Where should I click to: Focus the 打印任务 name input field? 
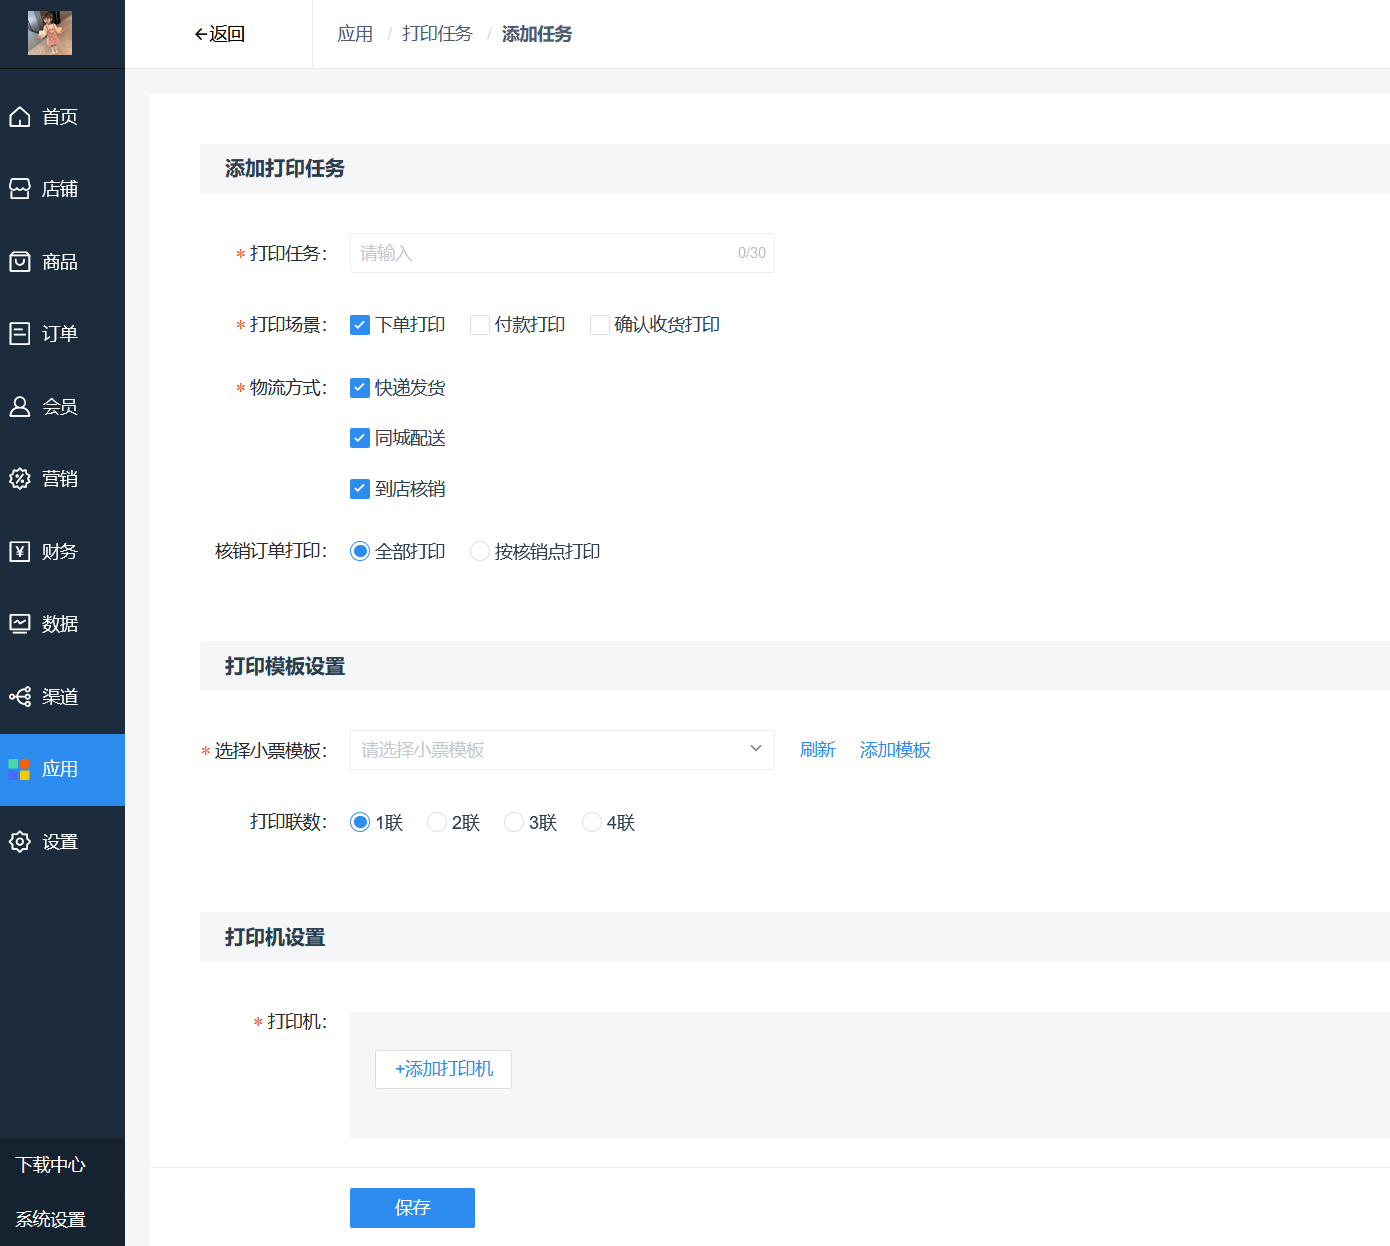pos(545,253)
